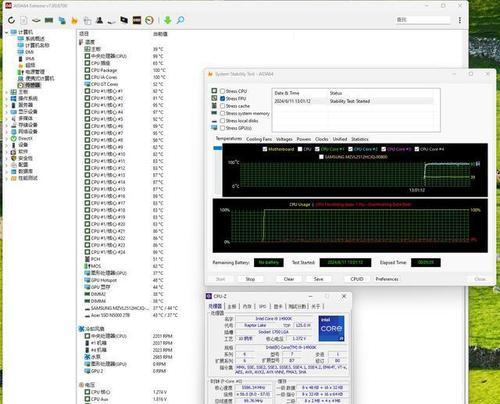Tick the Stress system memory checkbox
Image resolution: width=500 pixels, height=404 pixels.
click(x=222, y=113)
